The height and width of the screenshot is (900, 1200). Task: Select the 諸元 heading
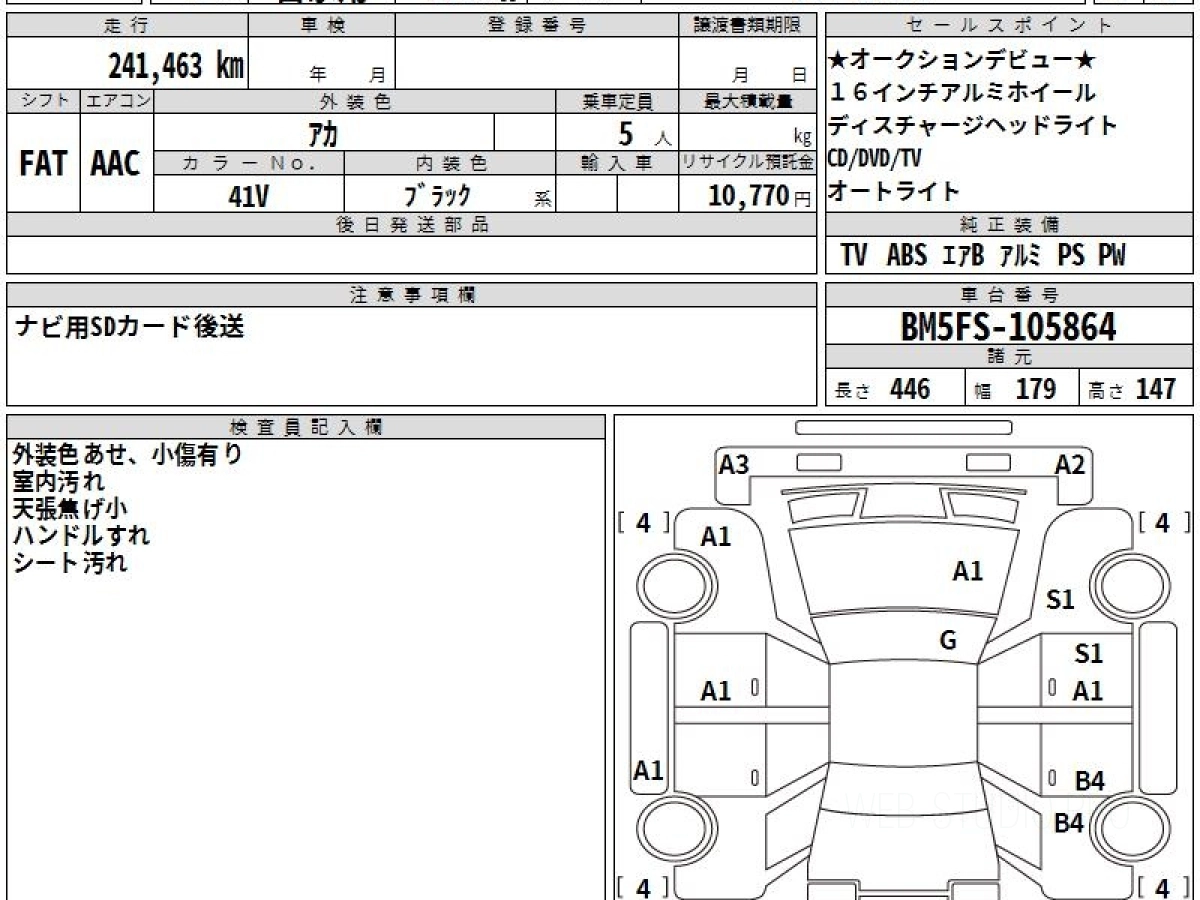[x=1009, y=357]
